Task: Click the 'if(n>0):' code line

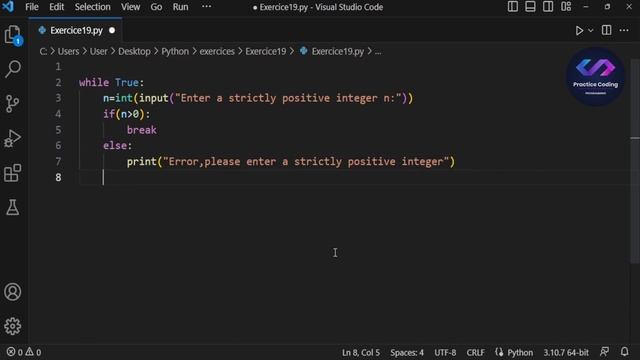Action: (x=126, y=114)
